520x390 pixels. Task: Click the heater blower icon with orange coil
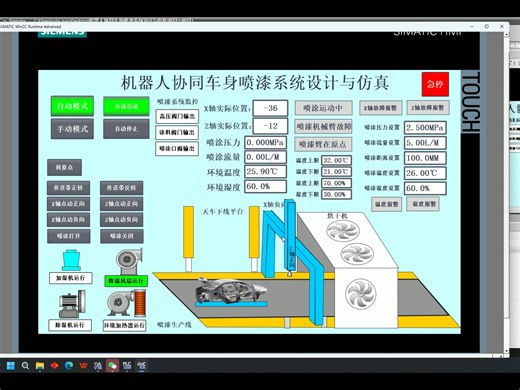[x=127, y=303]
